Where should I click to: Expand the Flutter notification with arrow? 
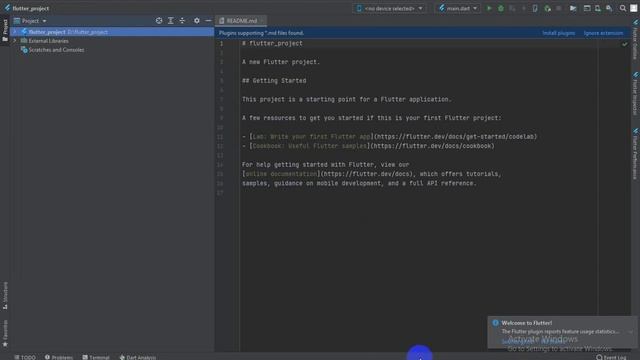click(x=631, y=332)
